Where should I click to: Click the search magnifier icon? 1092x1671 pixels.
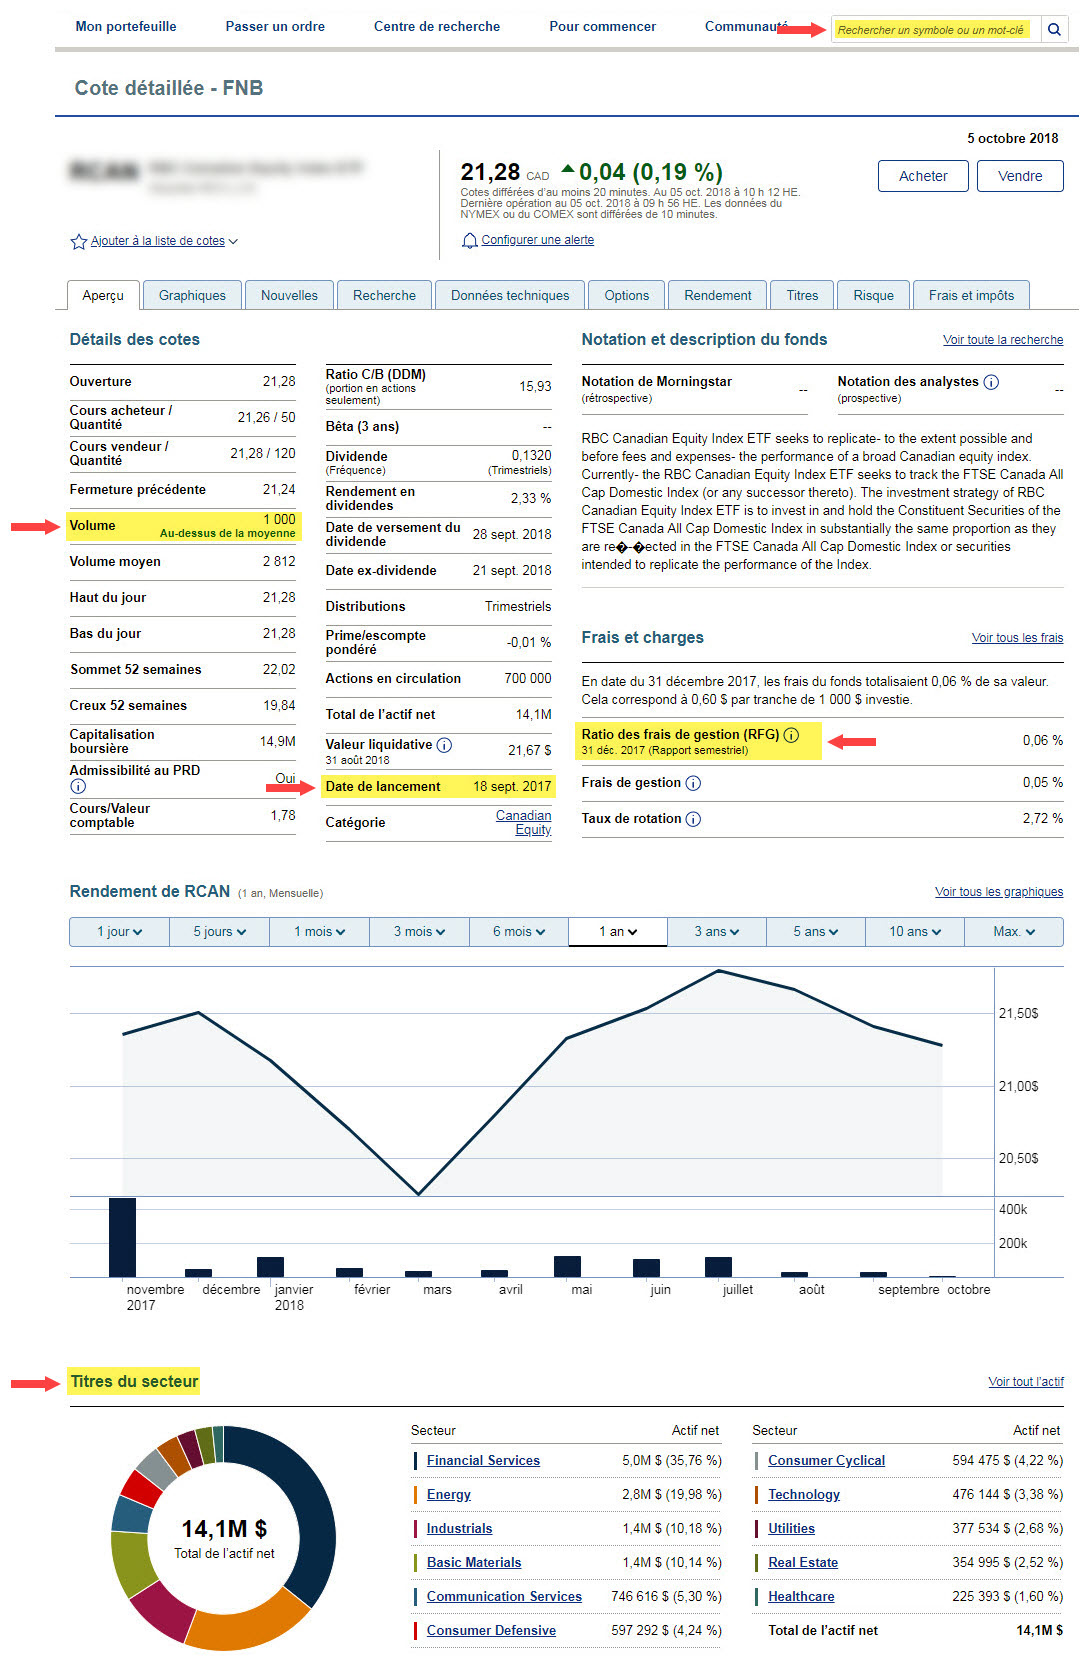pos(1054,30)
